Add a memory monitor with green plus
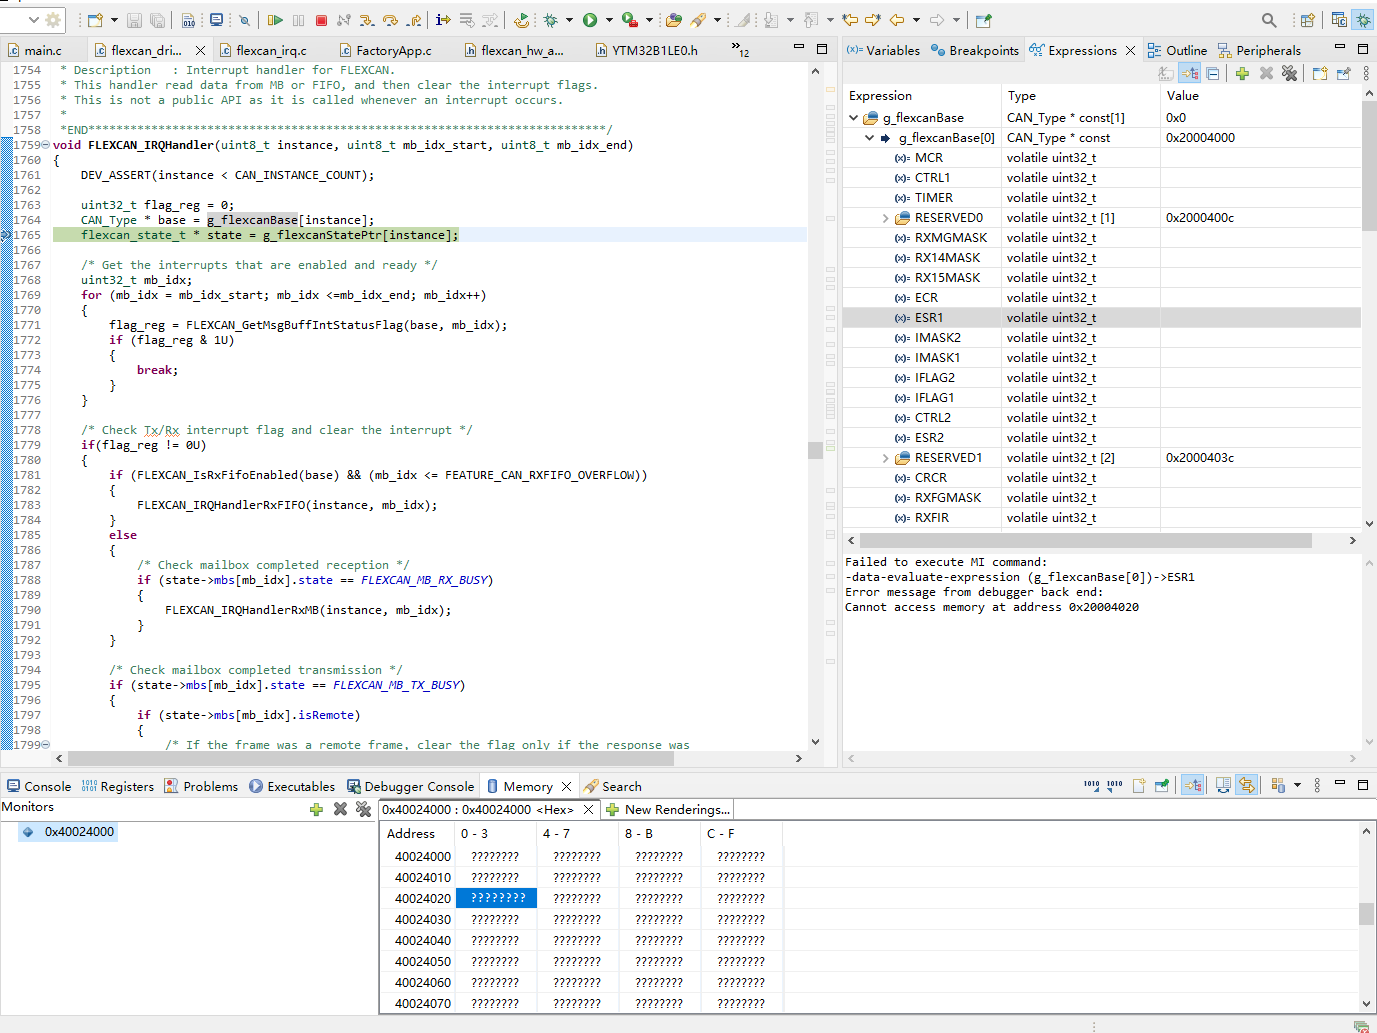 tap(316, 809)
